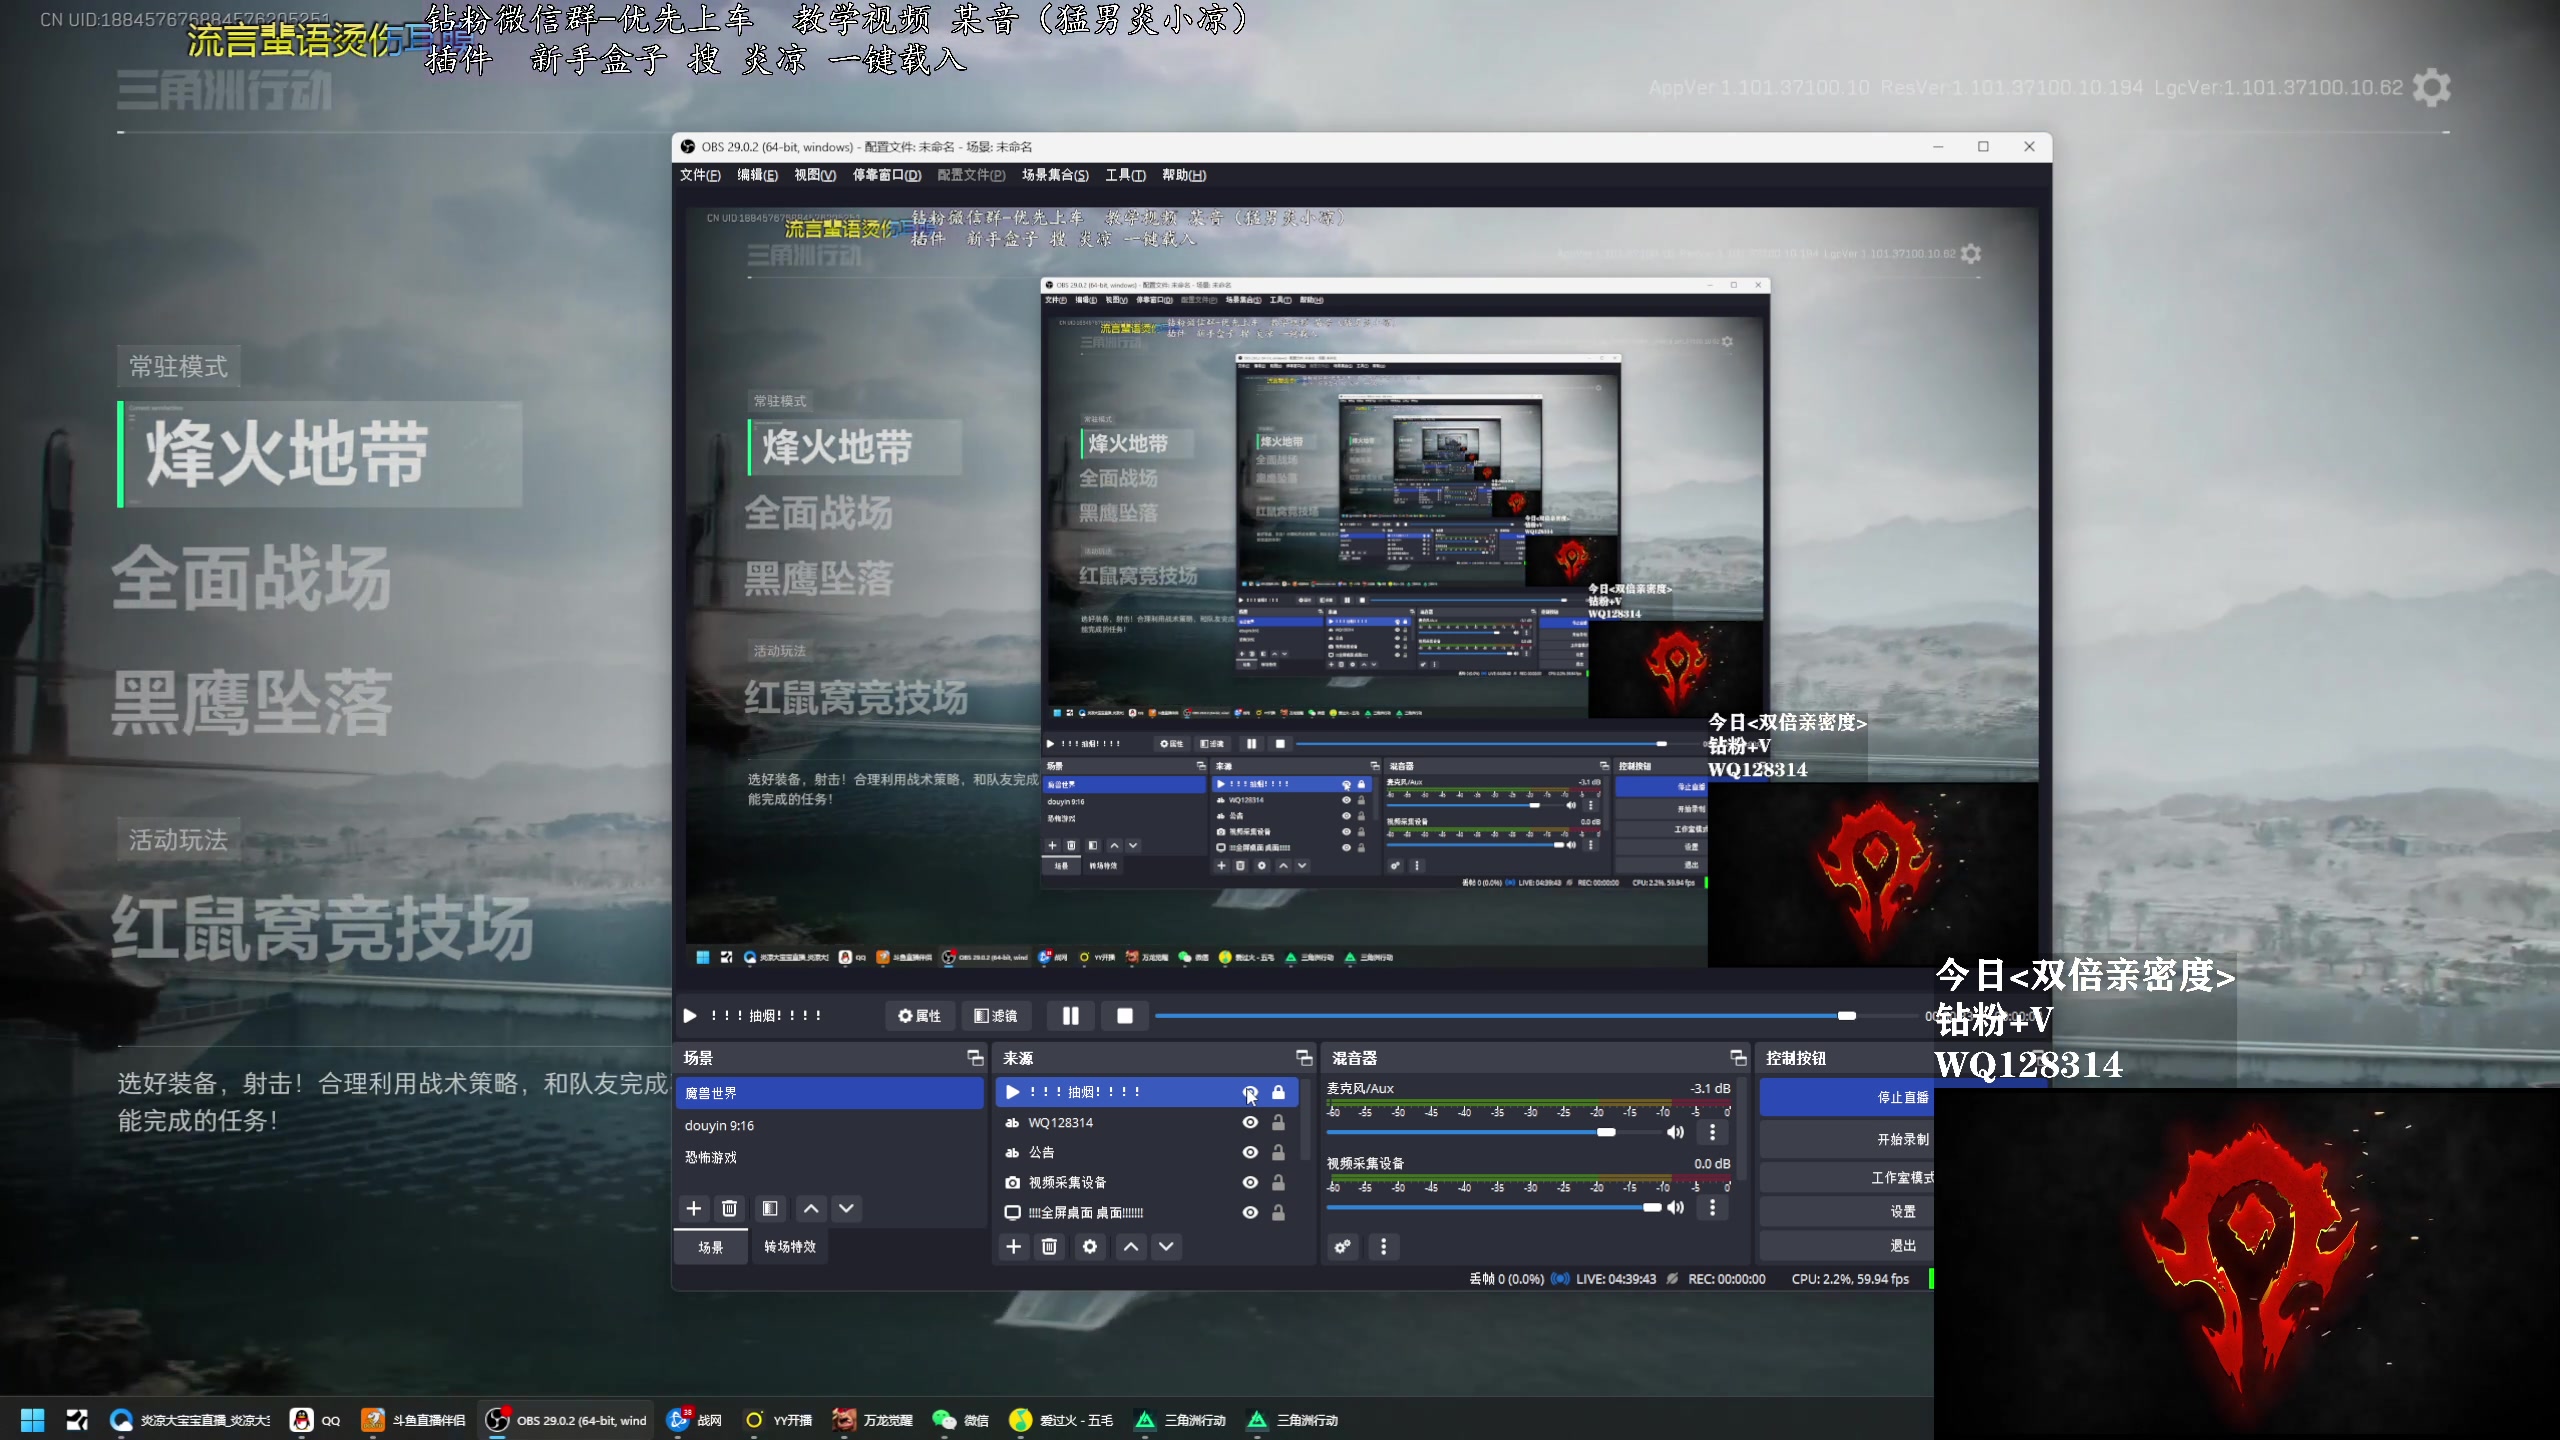Move the selected source down
2560x1440 pixels.
point(1166,1246)
